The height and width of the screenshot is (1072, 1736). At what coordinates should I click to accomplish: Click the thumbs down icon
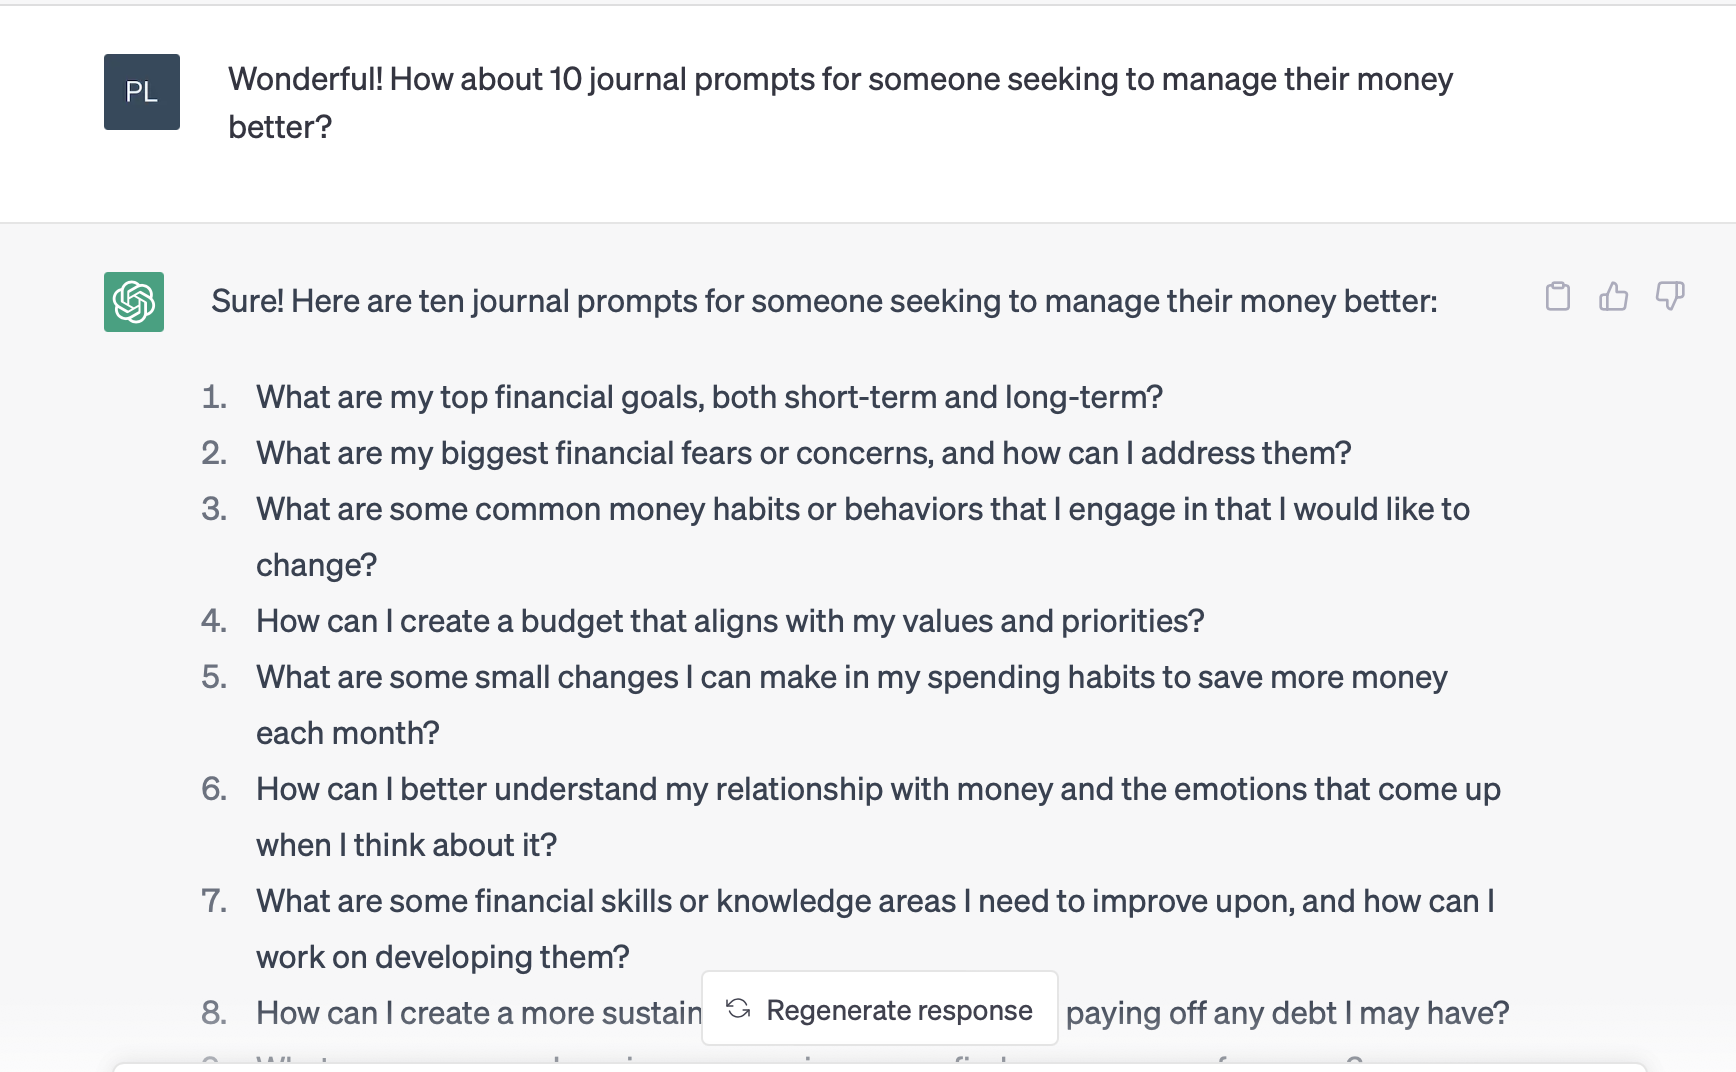1670,296
